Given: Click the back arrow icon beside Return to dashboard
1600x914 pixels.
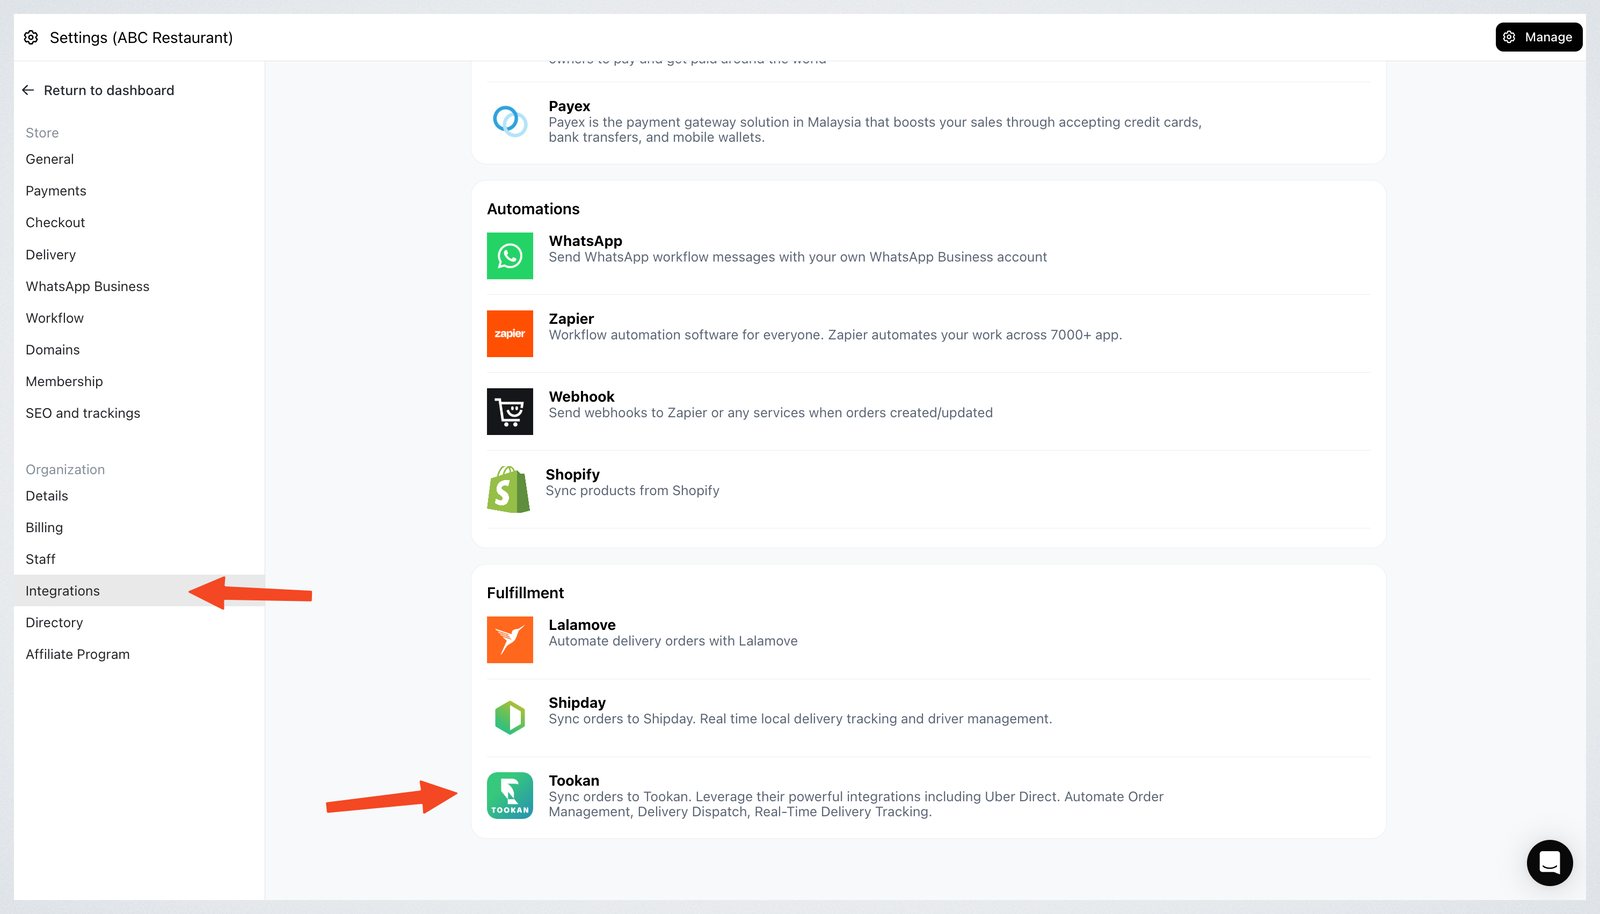Looking at the screenshot, I should pos(28,90).
